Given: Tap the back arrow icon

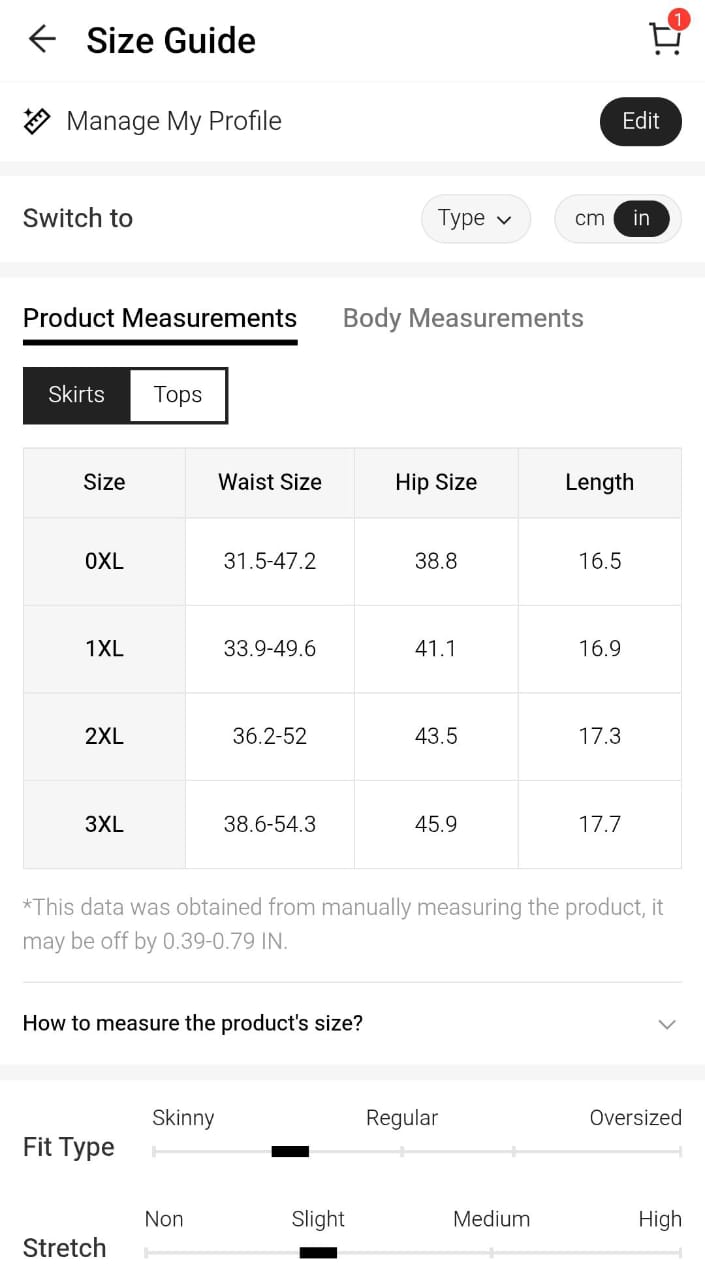Looking at the screenshot, I should pyautogui.click(x=42, y=40).
